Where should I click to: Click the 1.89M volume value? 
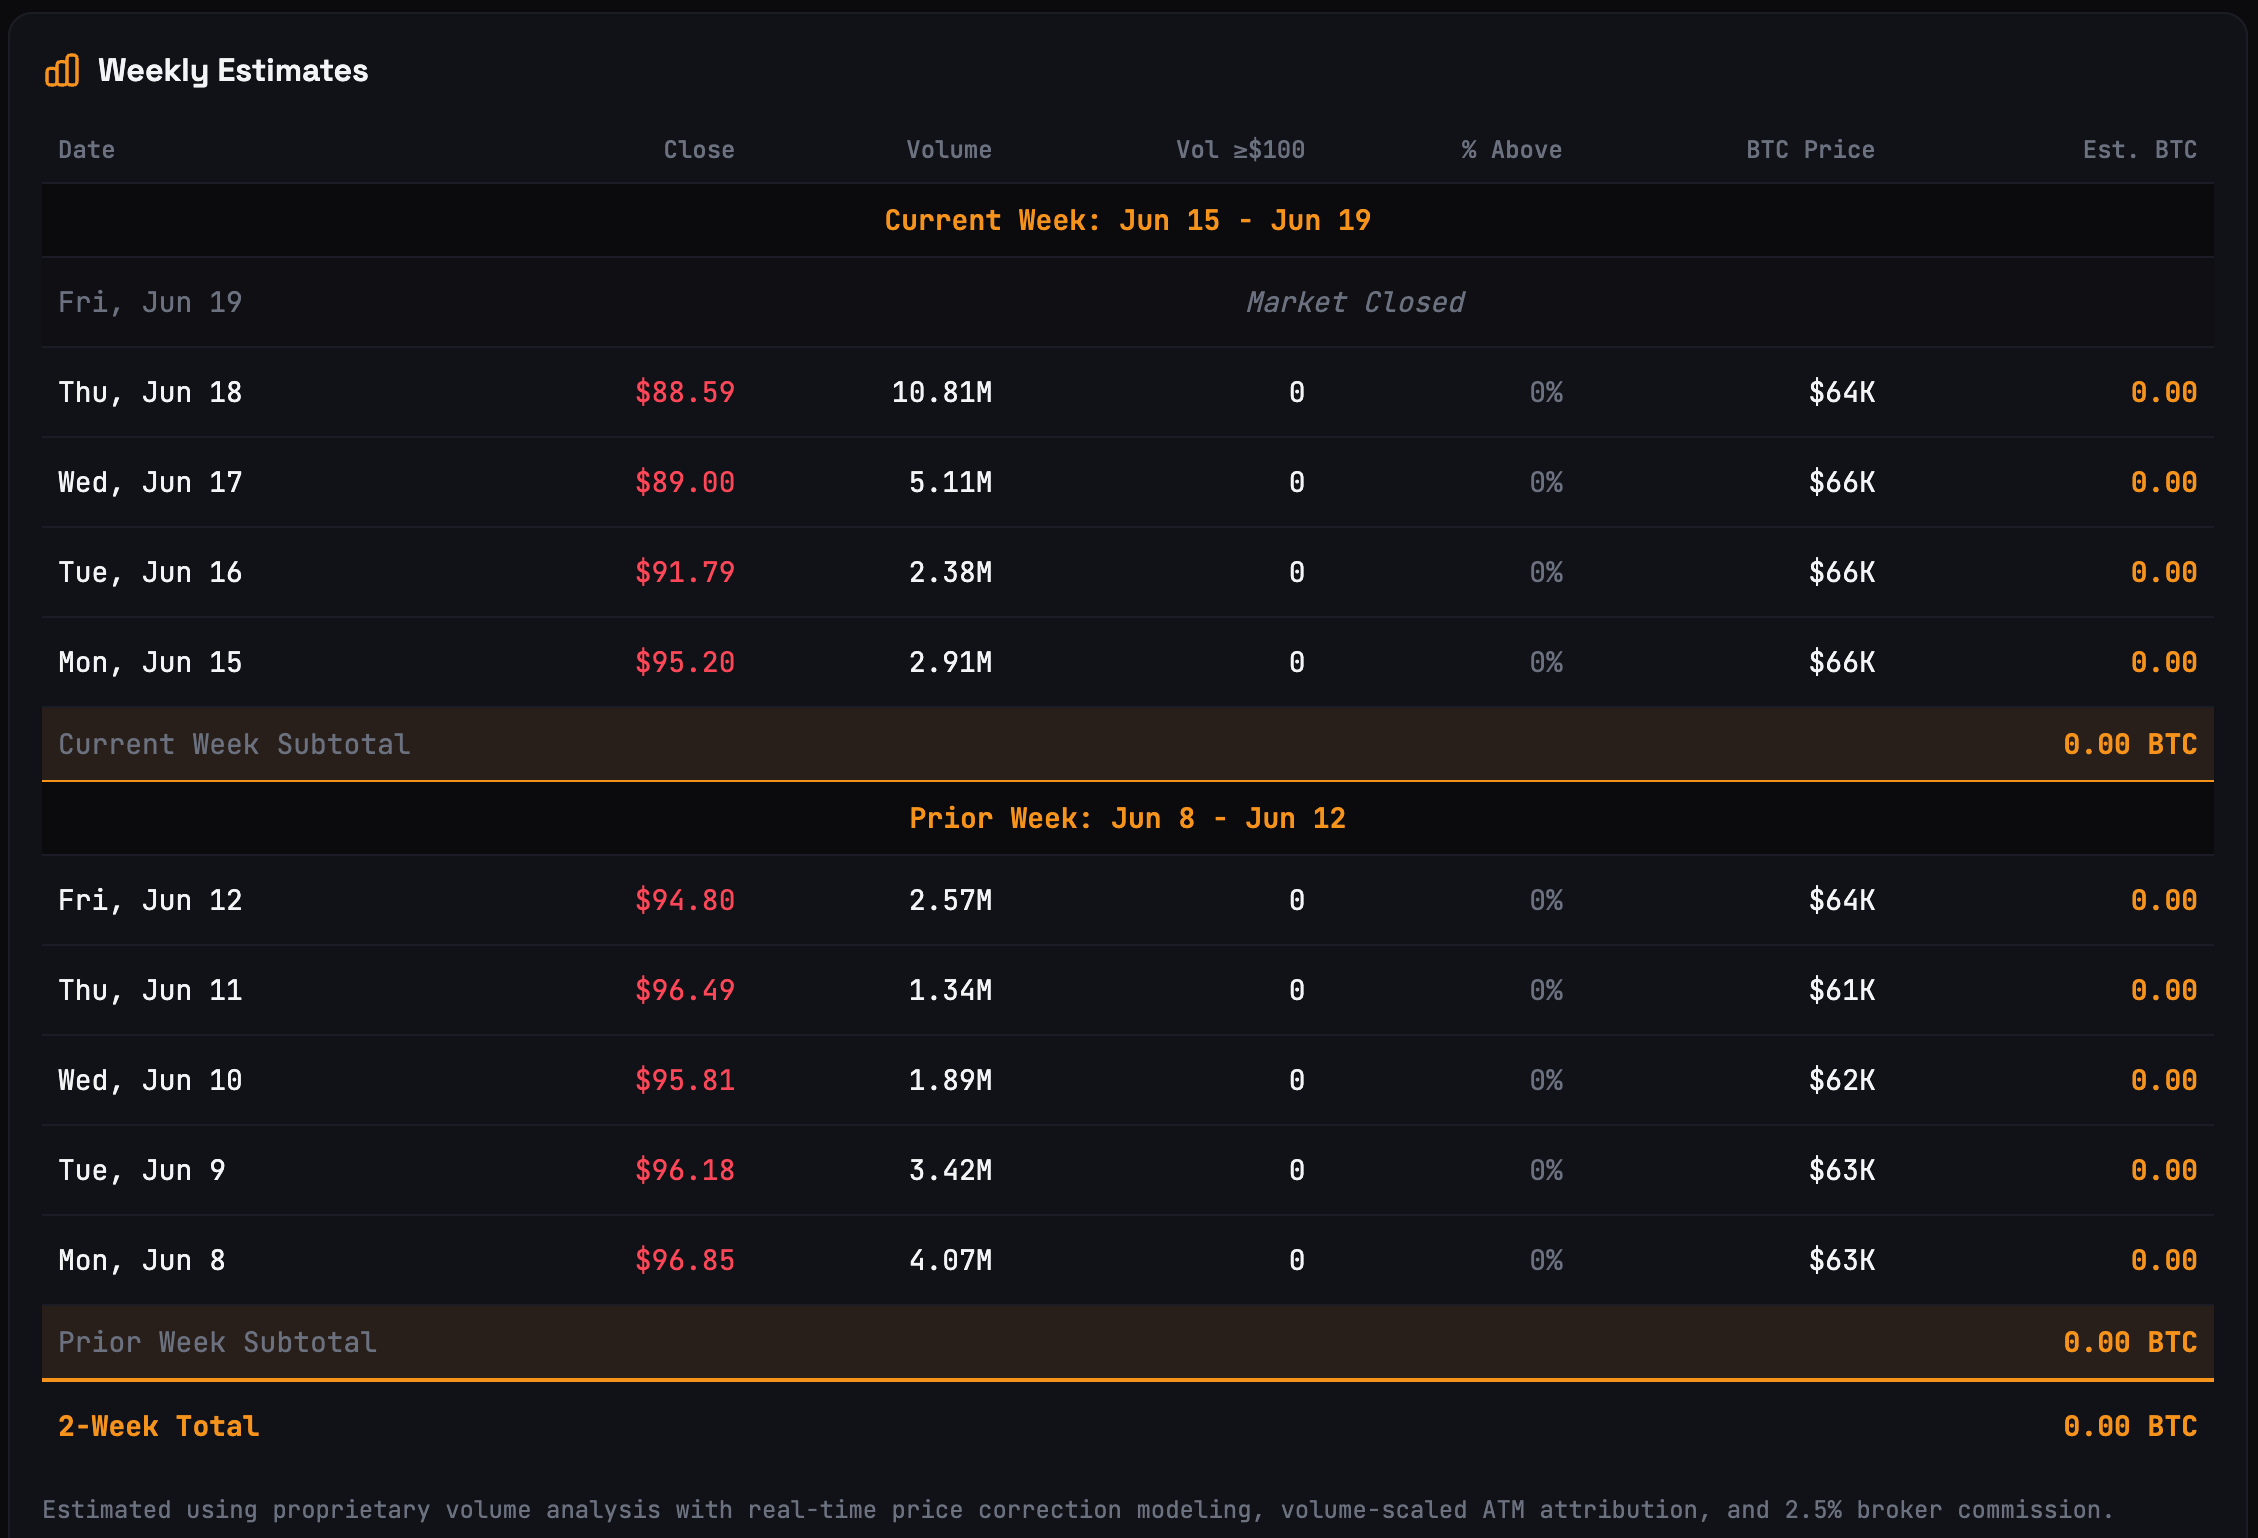(x=950, y=1080)
